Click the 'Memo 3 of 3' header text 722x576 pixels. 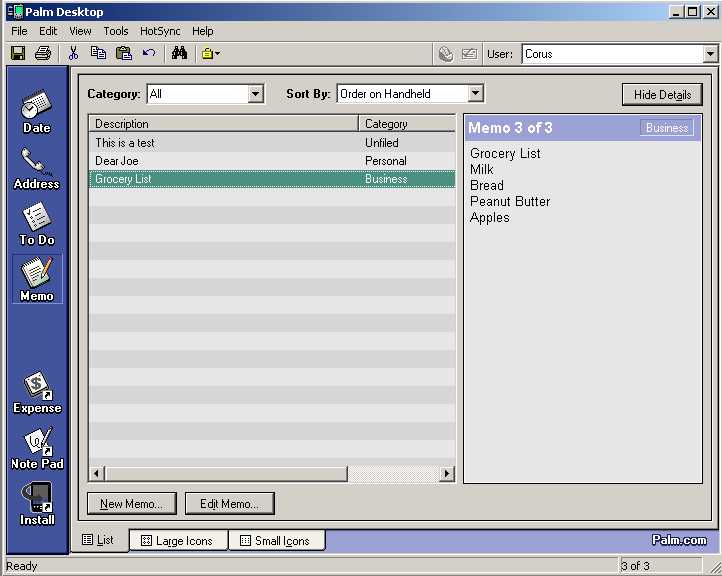coord(510,128)
